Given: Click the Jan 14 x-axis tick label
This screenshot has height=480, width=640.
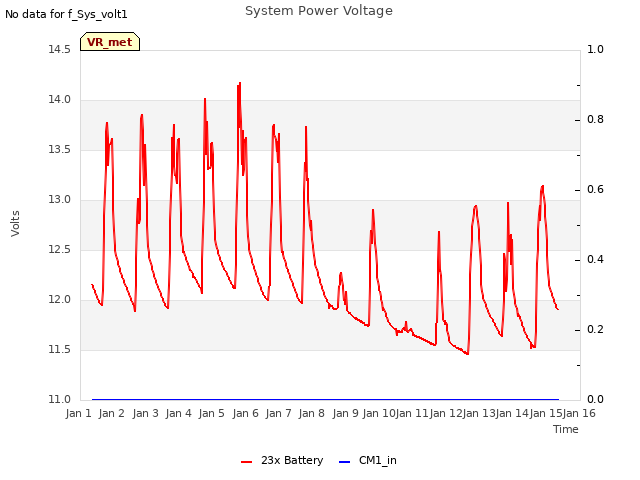Looking at the screenshot, I should [512, 413].
